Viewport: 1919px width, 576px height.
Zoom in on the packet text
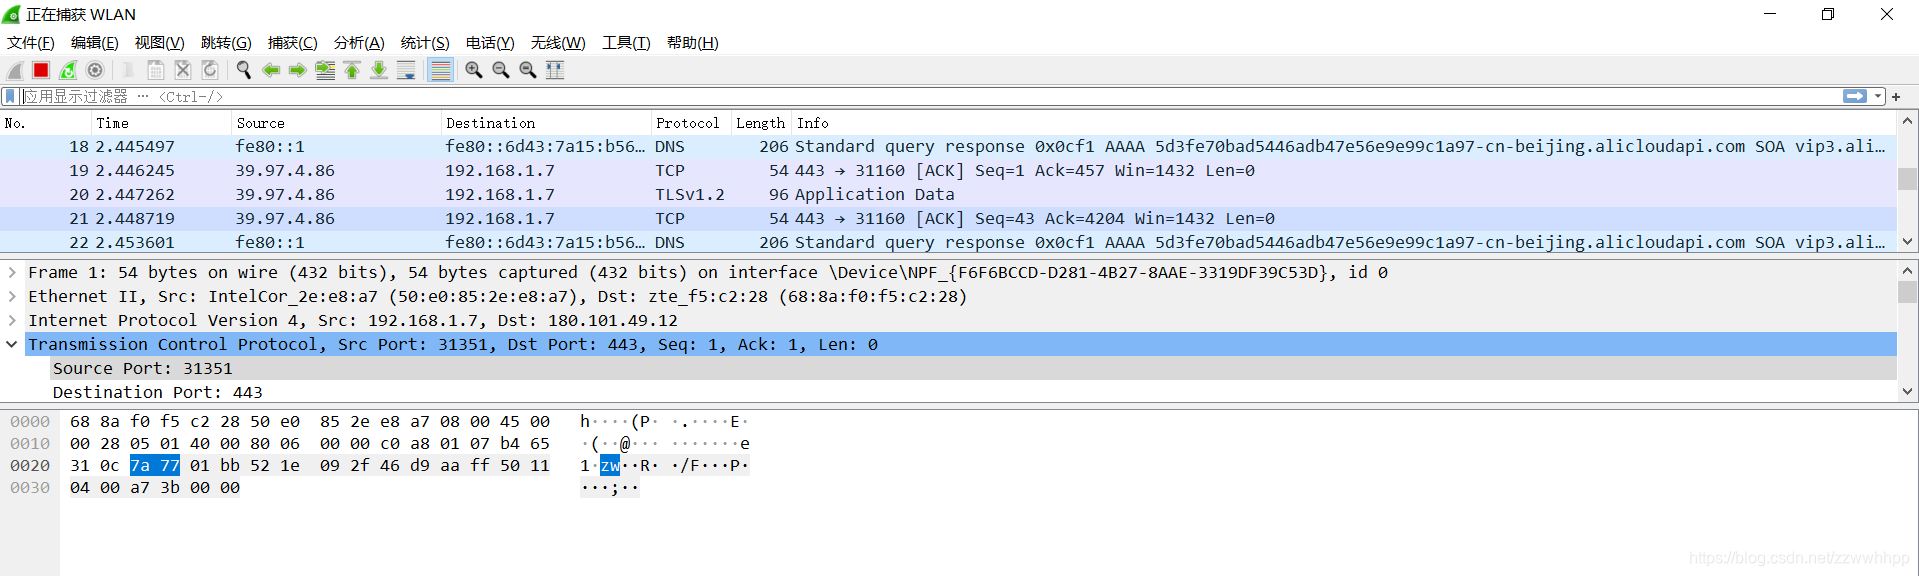click(x=474, y=70)
